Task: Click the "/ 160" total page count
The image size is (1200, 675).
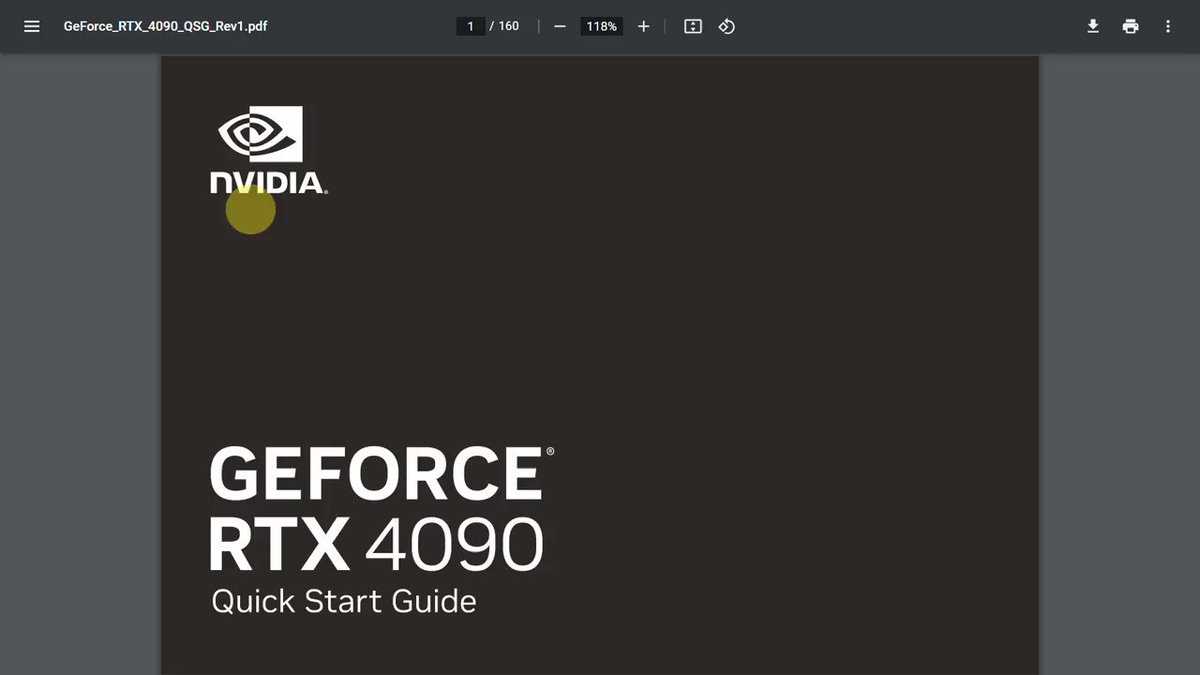Action: pyautogui.click(x=504, y=26)
